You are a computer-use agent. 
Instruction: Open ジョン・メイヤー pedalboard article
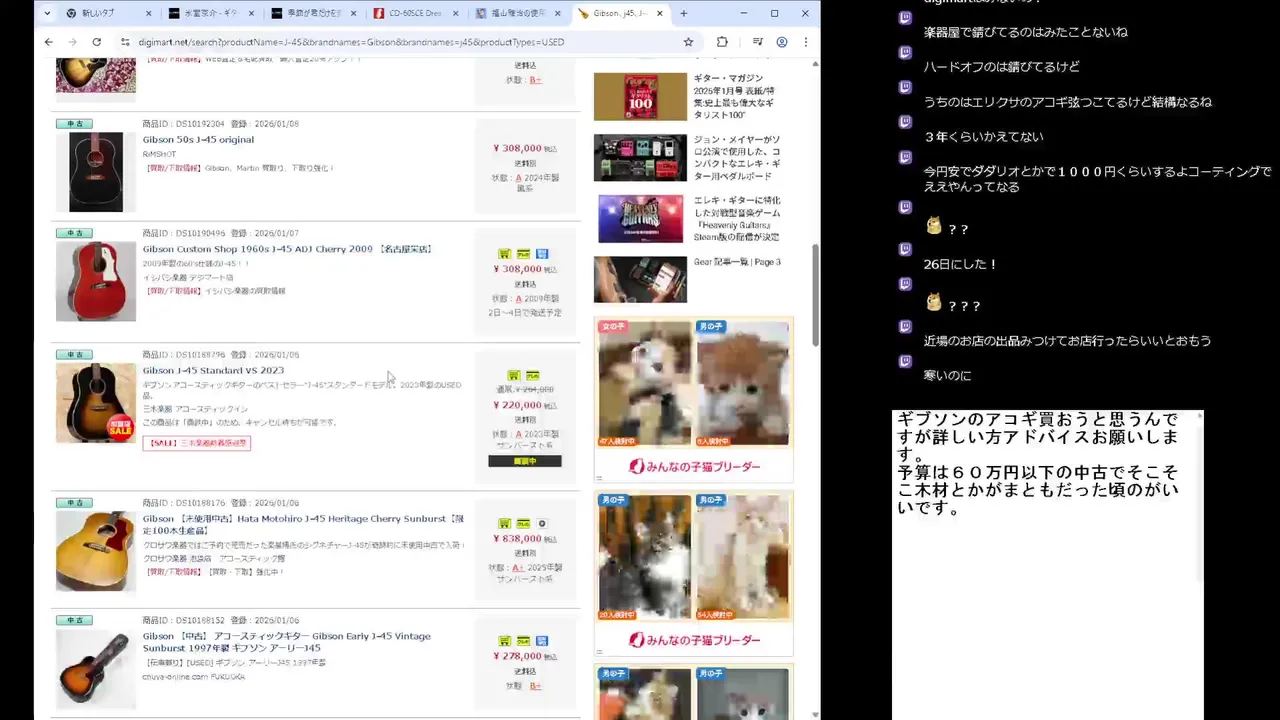pyautogui.click(x=737, y=158)
